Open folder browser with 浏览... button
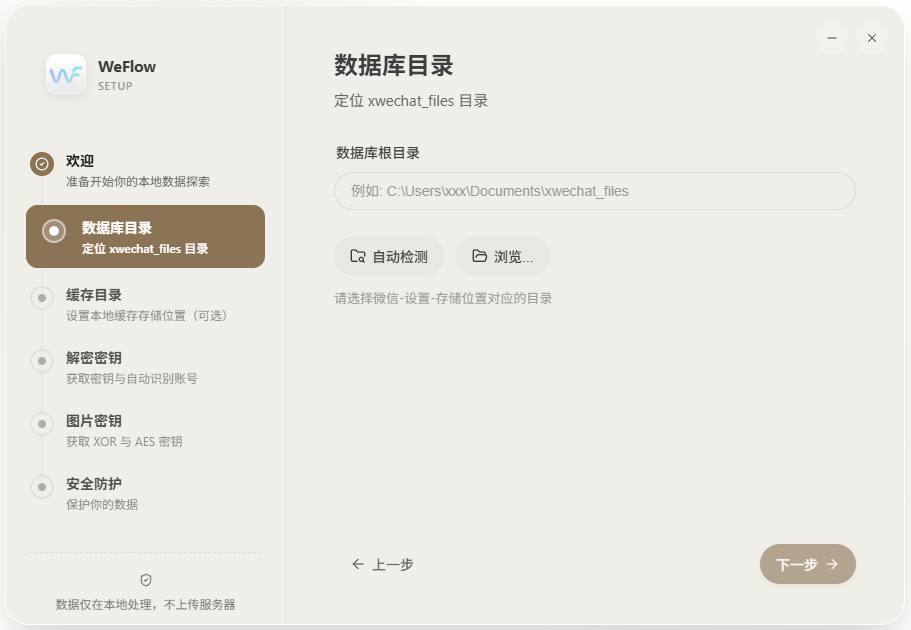The image size is (911, 630). click(x=503, y=257)
